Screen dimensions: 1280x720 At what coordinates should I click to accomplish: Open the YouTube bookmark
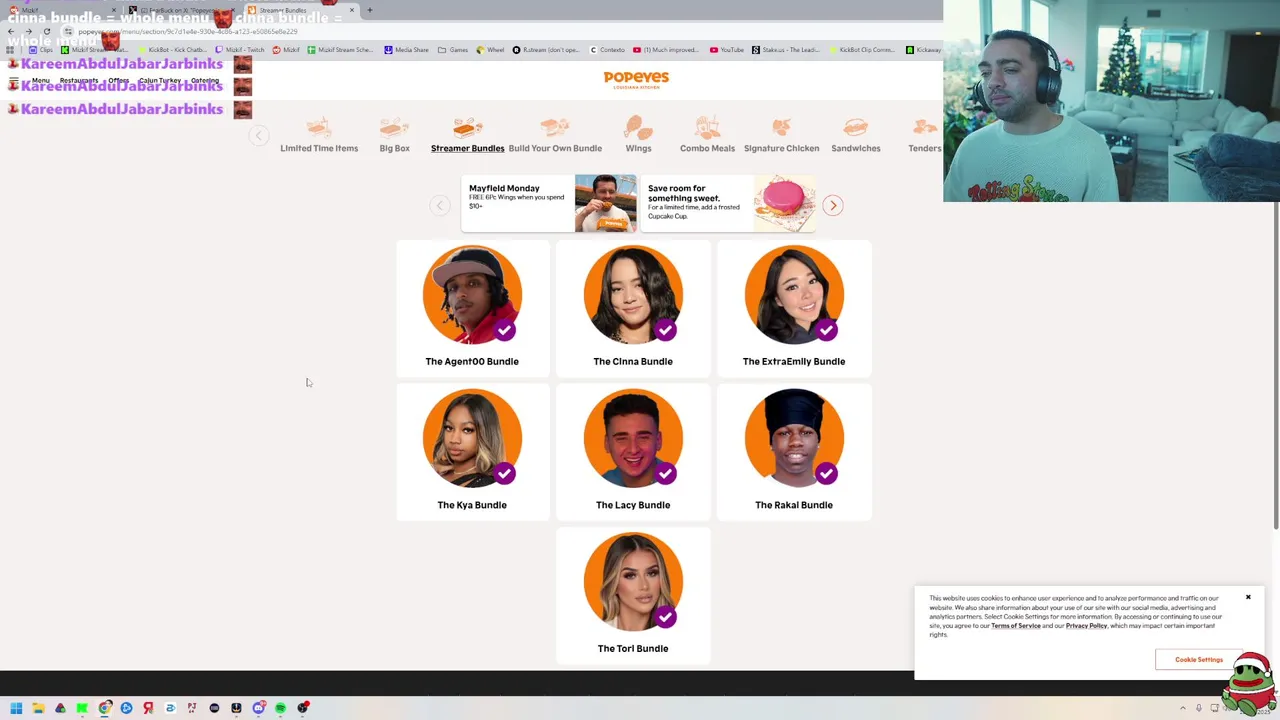pyautogui.click(x=727, y=50)
